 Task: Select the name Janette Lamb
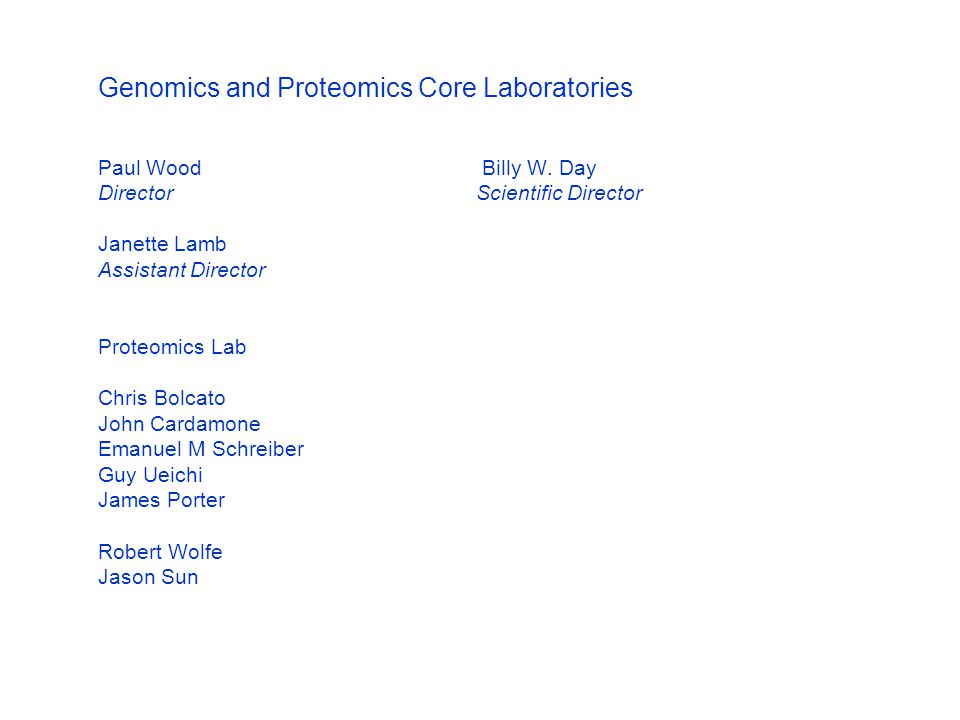[x=162, y=244]
